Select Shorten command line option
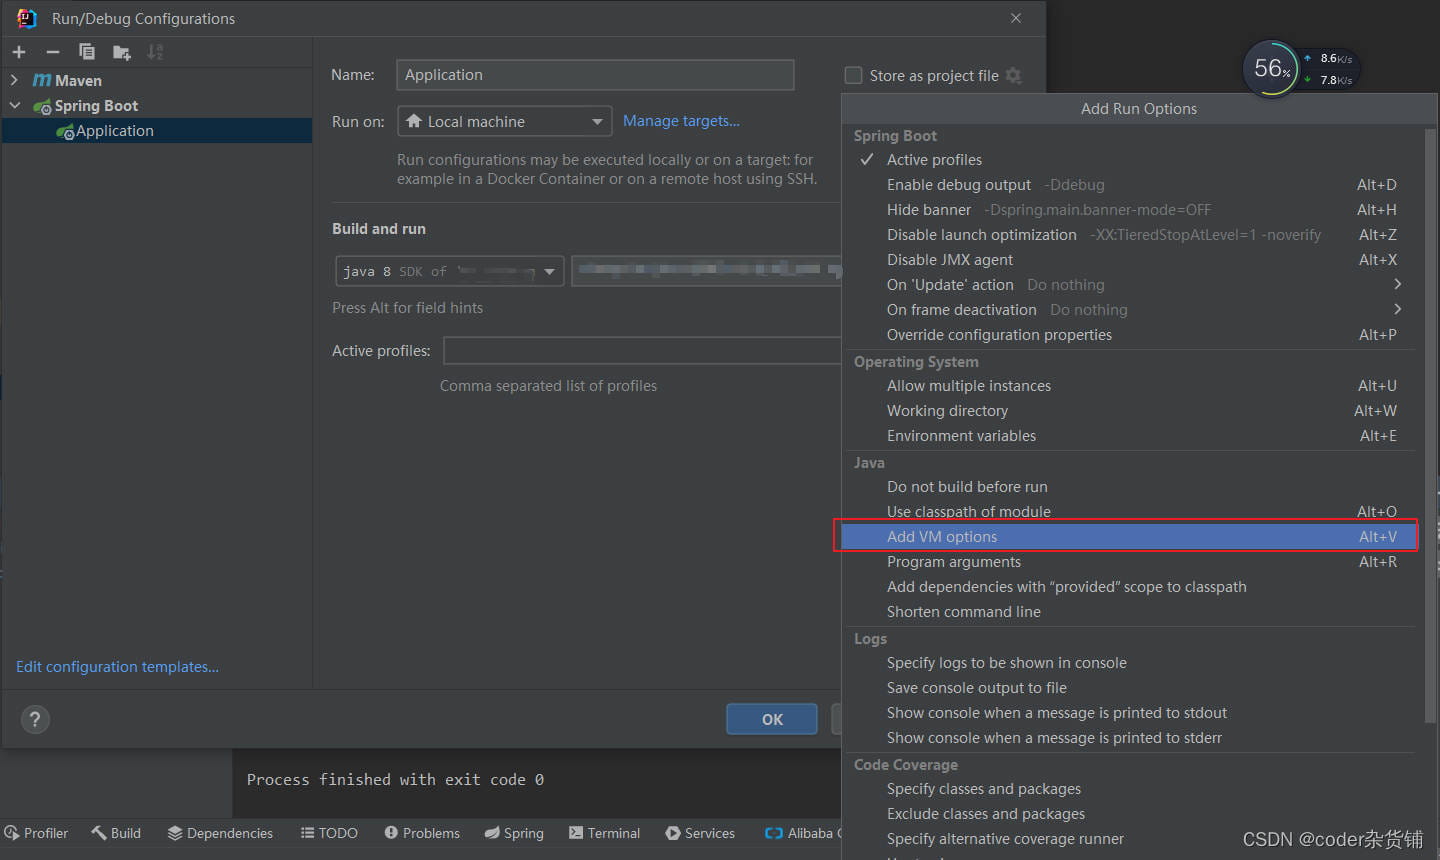 pyautogui.click(x=1128, y=612)
